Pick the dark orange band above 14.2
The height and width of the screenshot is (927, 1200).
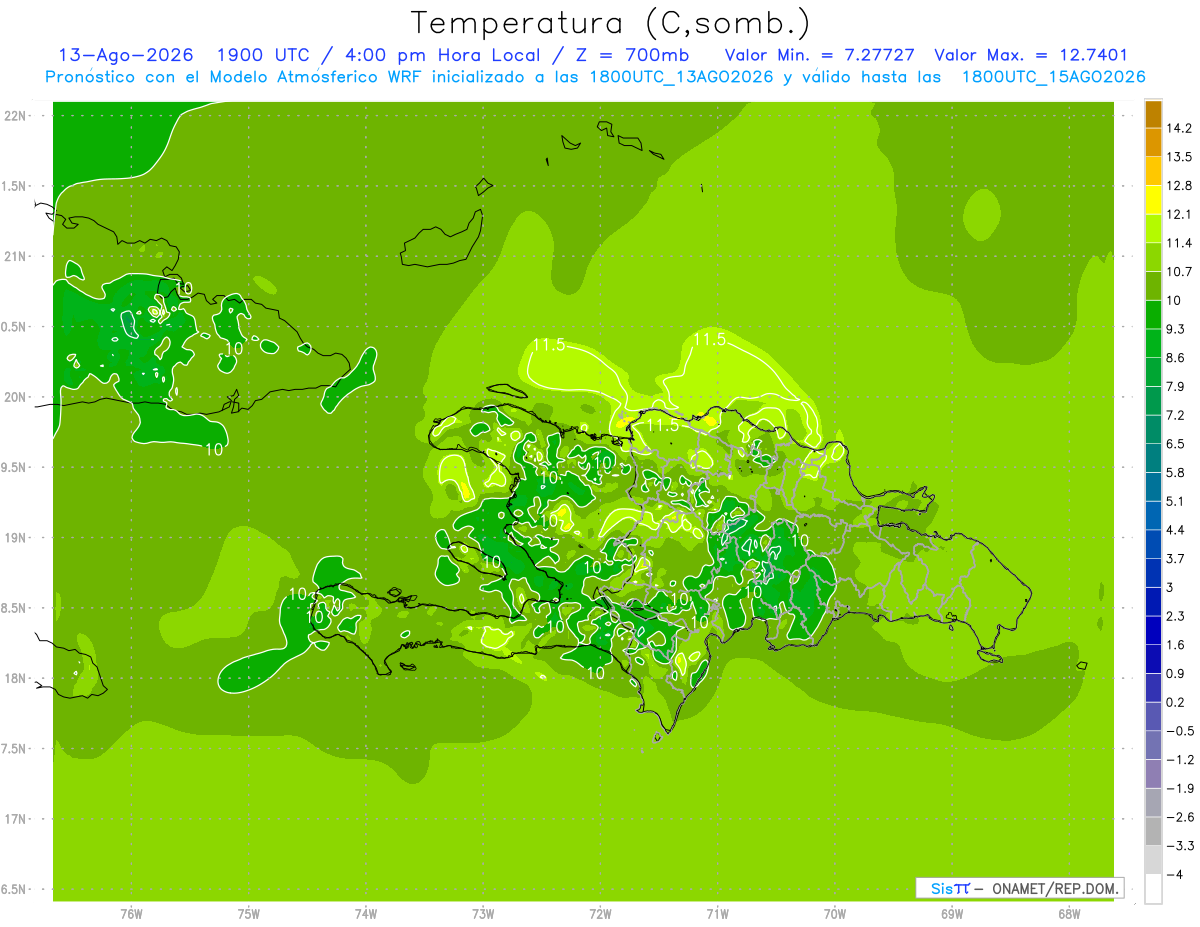pyautogui.click(x=1153, y=114)
